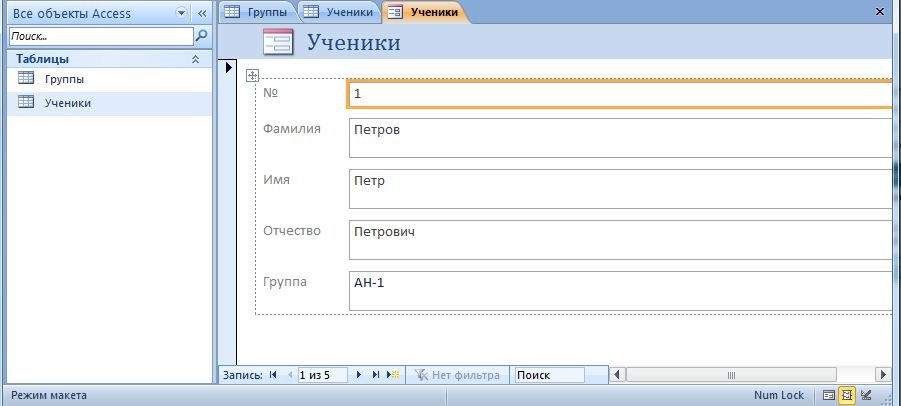Jump to the last record

(377, 375)
